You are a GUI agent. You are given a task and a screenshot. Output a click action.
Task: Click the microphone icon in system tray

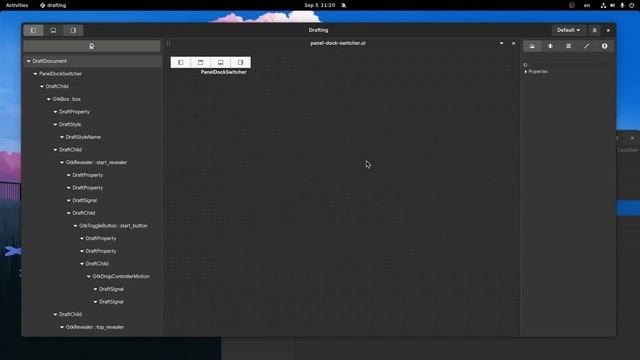pyautogui.click(x=622, y=5)
